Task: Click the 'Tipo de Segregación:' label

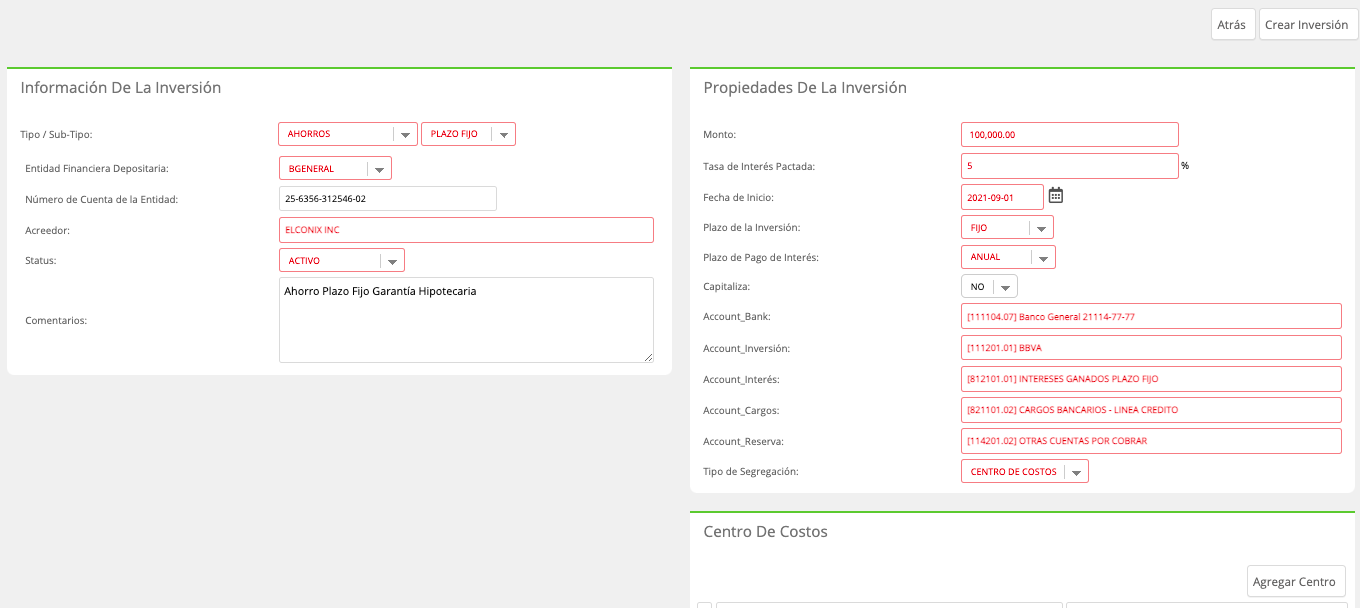Action: [x=751, y=471]
